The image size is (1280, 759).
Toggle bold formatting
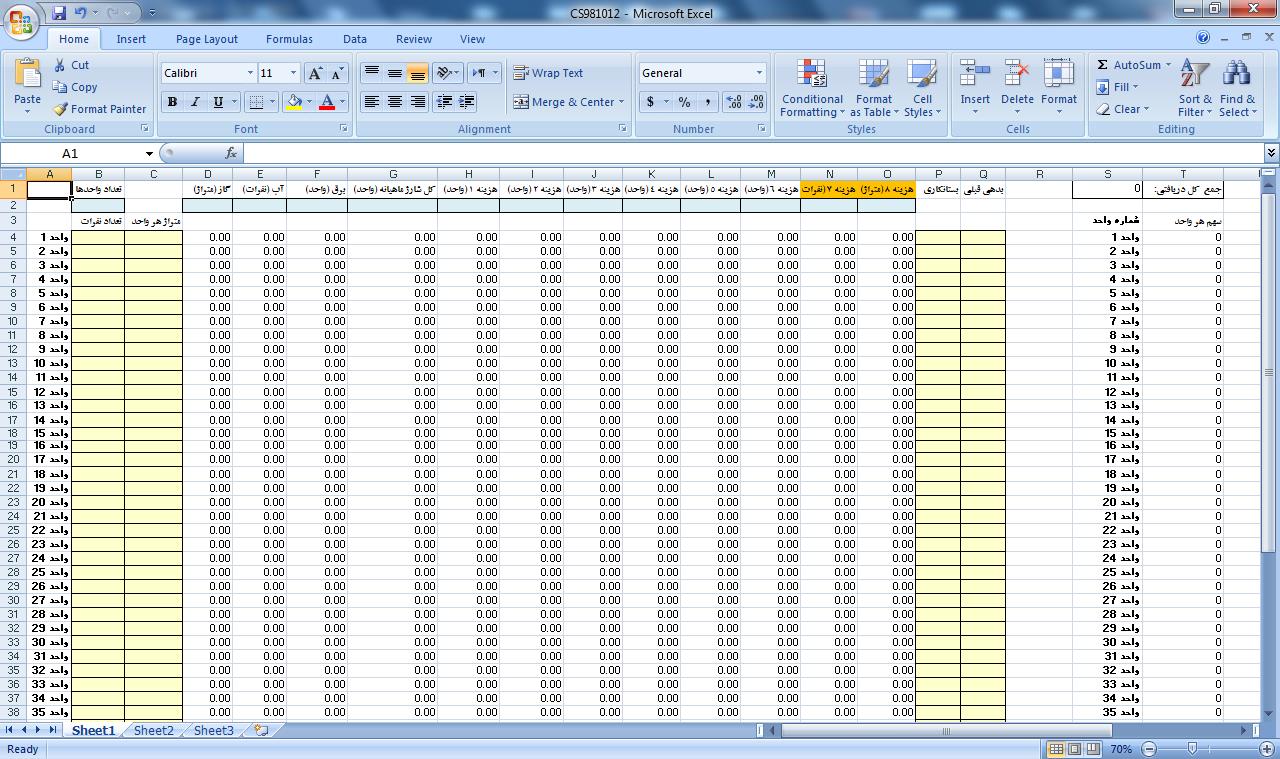(172, 102)
